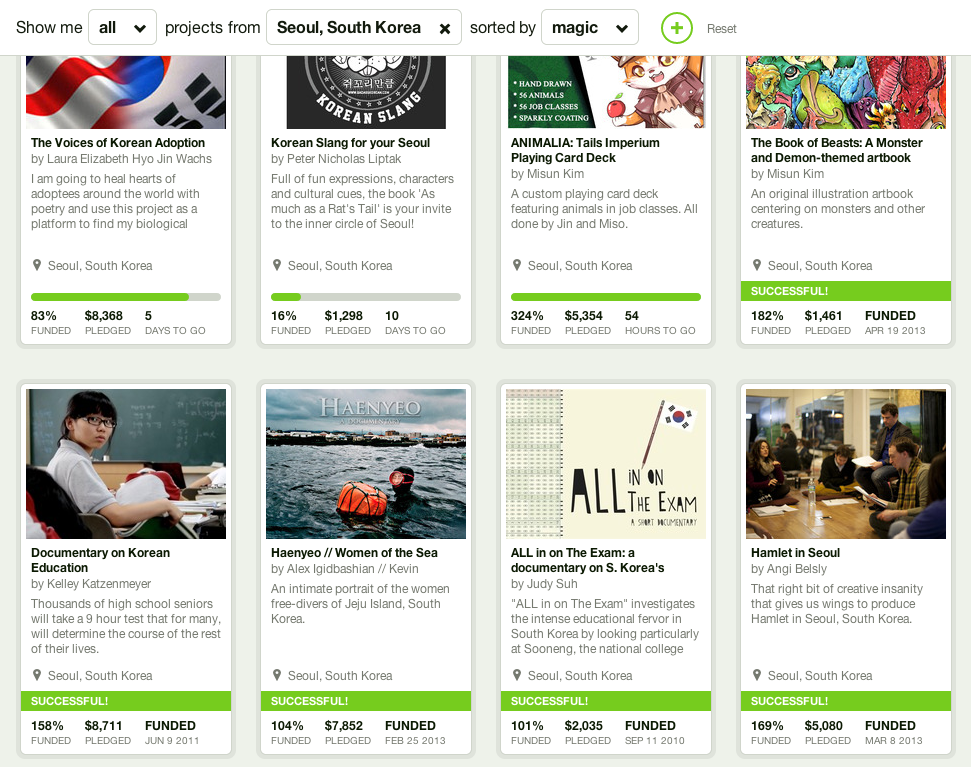Click location pin on Hamlet in Seoul card

[757, 675]
